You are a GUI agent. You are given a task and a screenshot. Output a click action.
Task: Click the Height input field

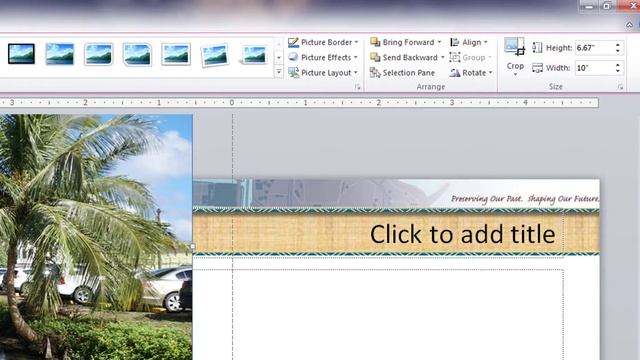594,48
